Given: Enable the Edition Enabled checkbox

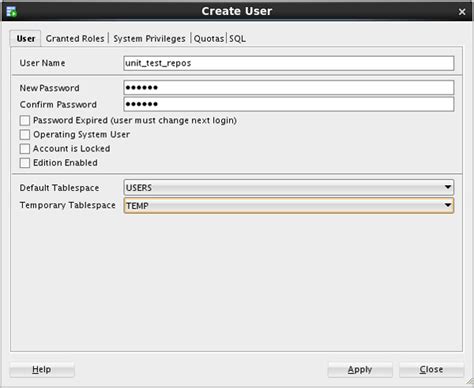Looking at the screenshot, I should tap(25, 163).
